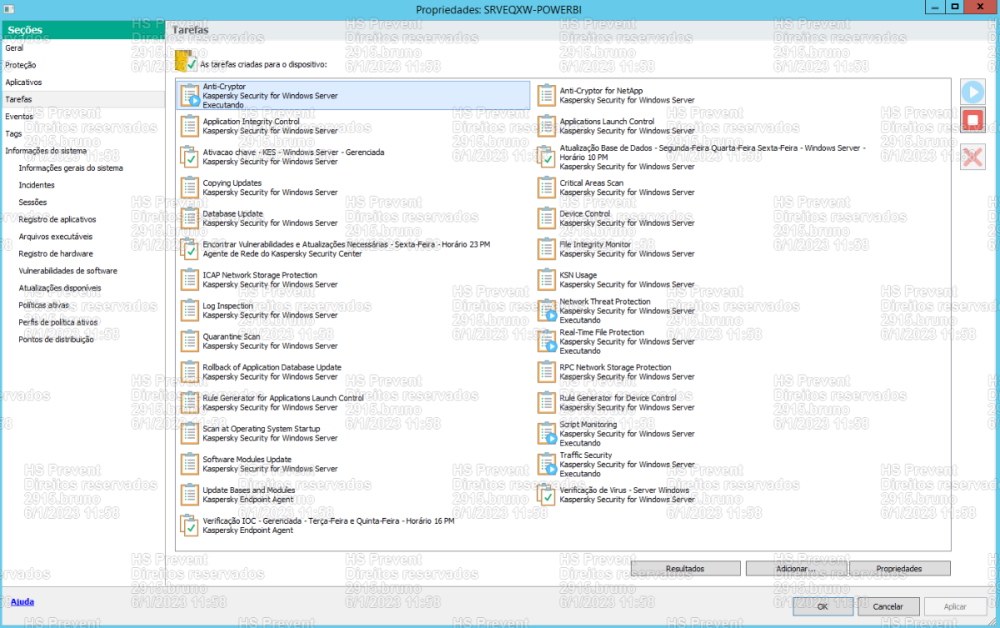The width and height of the screenshot is (1000, 628).
Task: Click the Cancelar button
Action: tap(888, 606)
